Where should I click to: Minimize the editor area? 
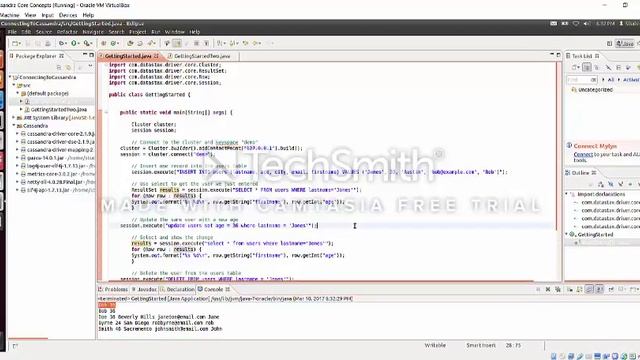(552, 55)
